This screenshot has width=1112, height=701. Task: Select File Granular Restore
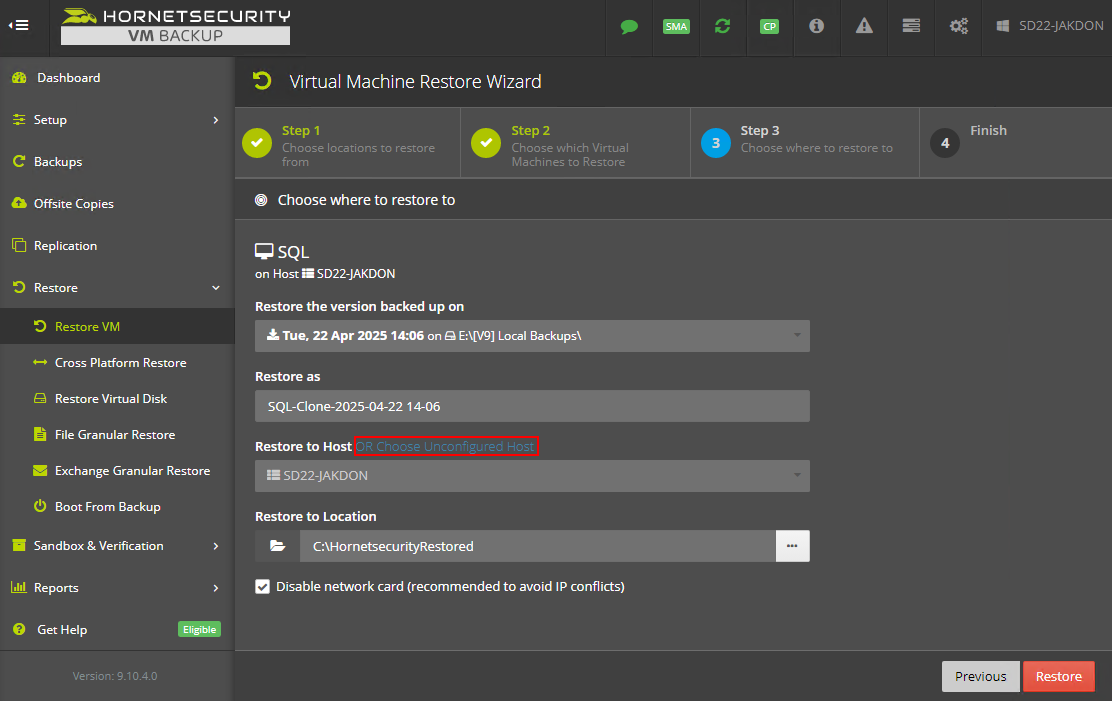pos(115,435)
